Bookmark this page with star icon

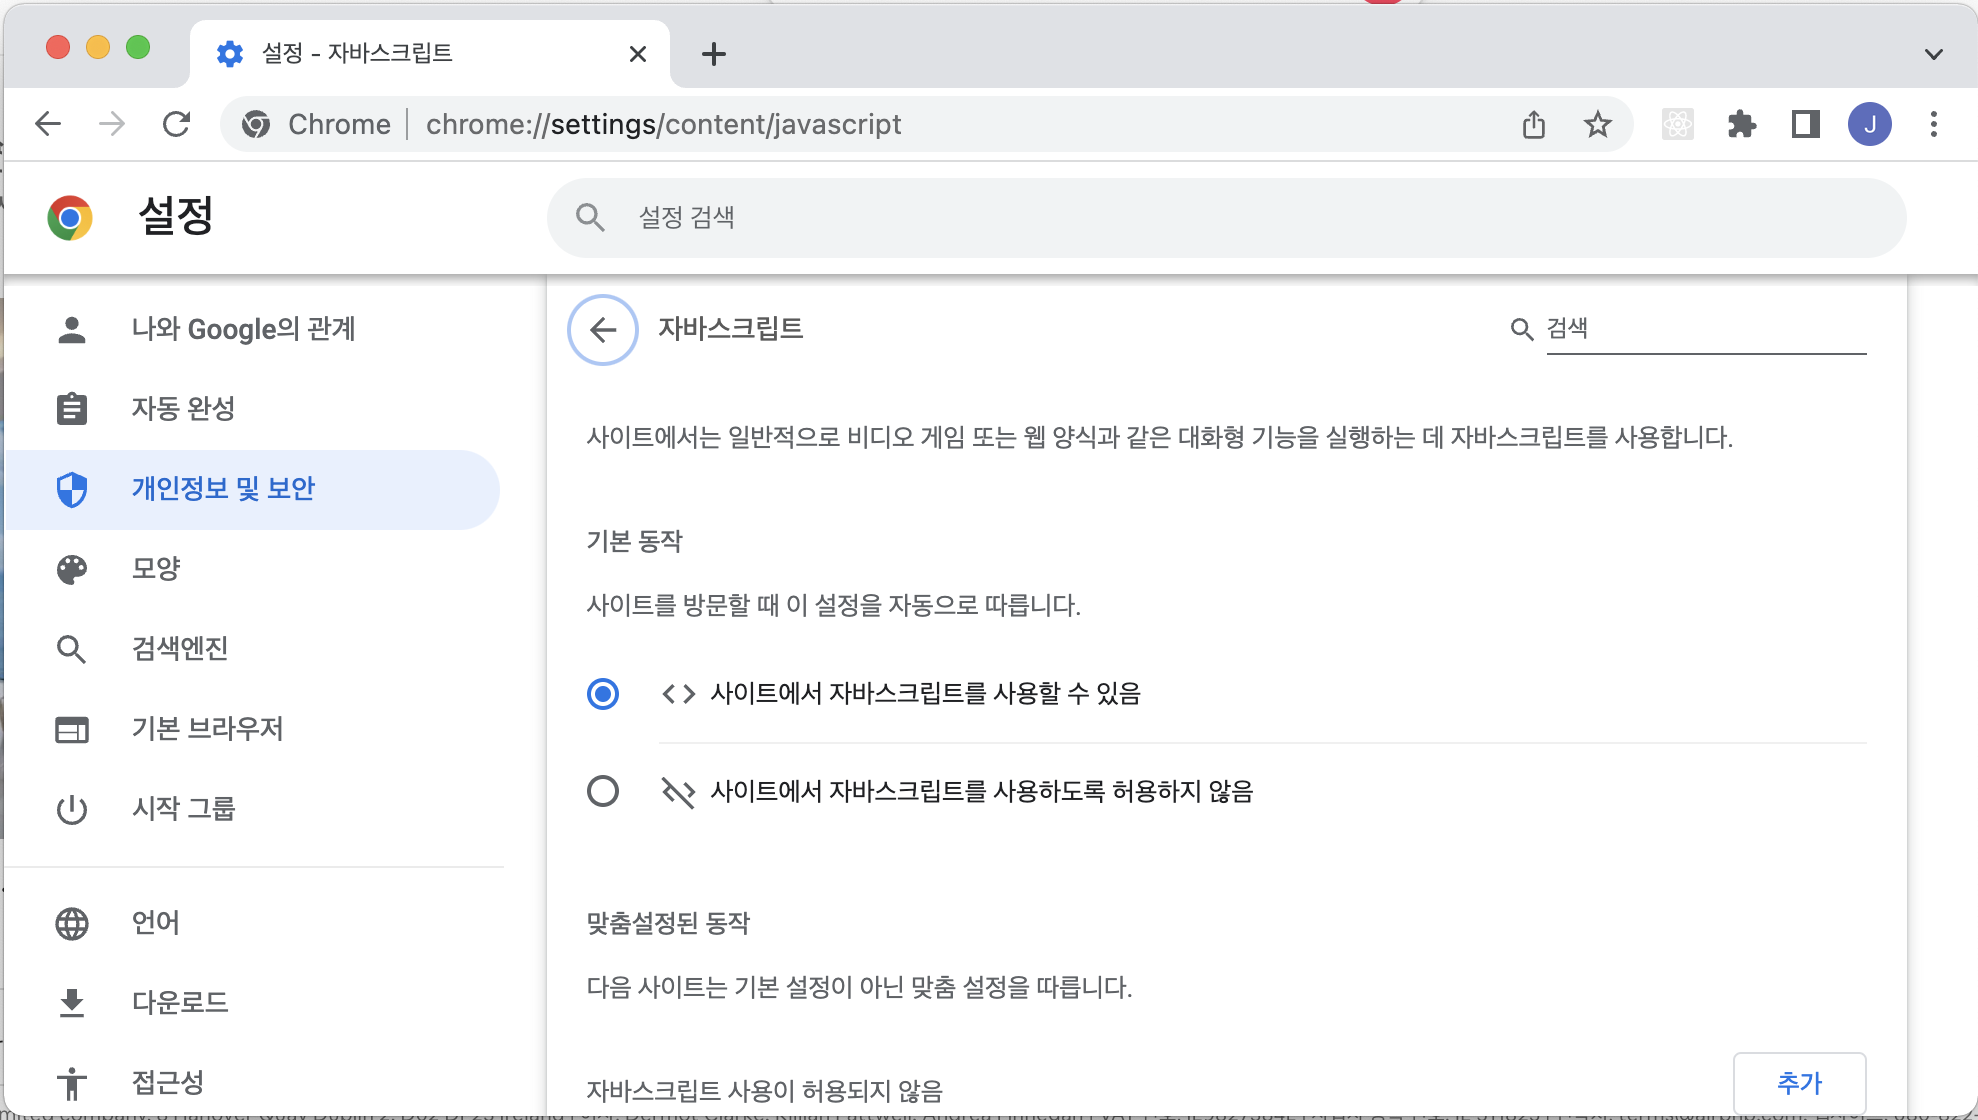[1597, 124]
